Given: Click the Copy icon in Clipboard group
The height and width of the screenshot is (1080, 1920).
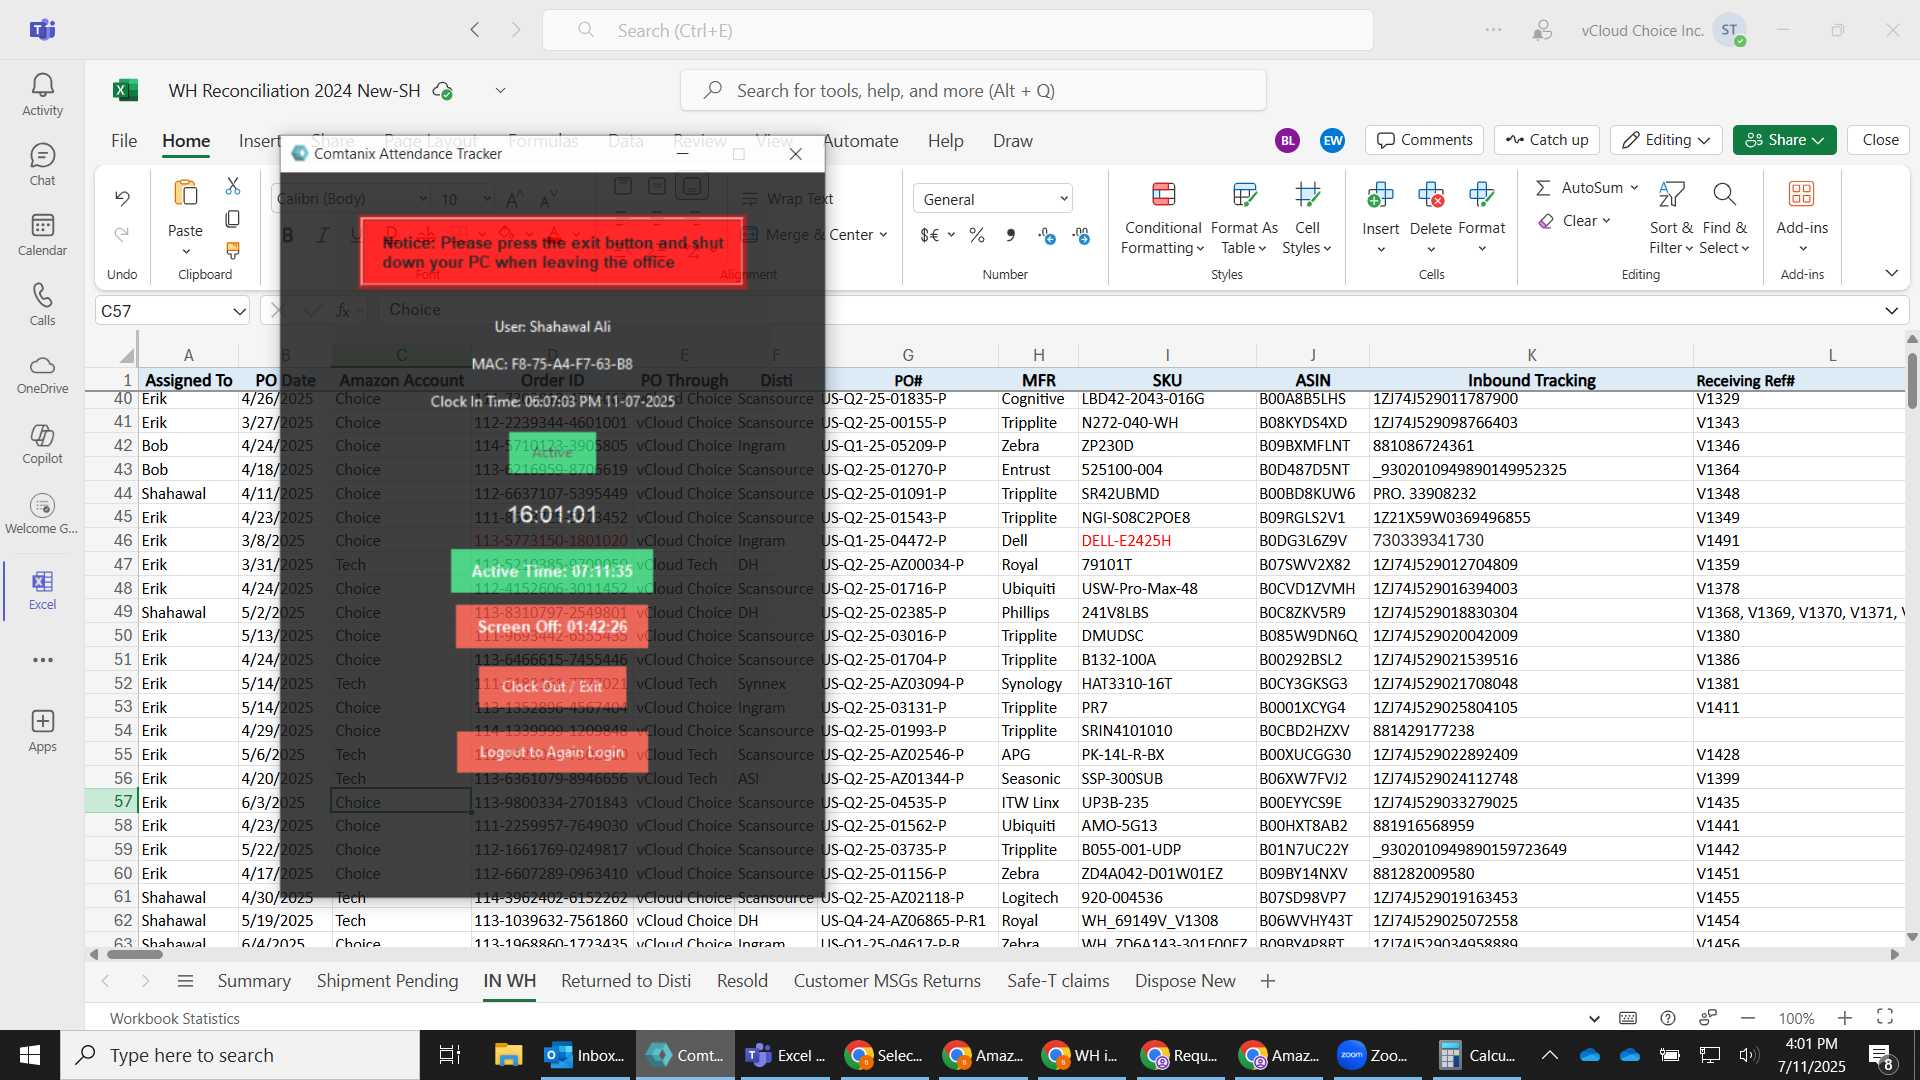Looking at the screenshot, I should 233,218.
